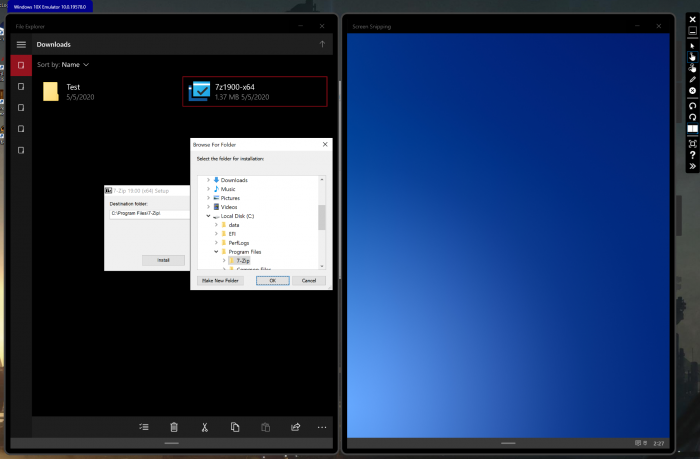Rotate the emulator counterclockwise
The height and width of the screenshot is (459, 700).
(692, 106)
